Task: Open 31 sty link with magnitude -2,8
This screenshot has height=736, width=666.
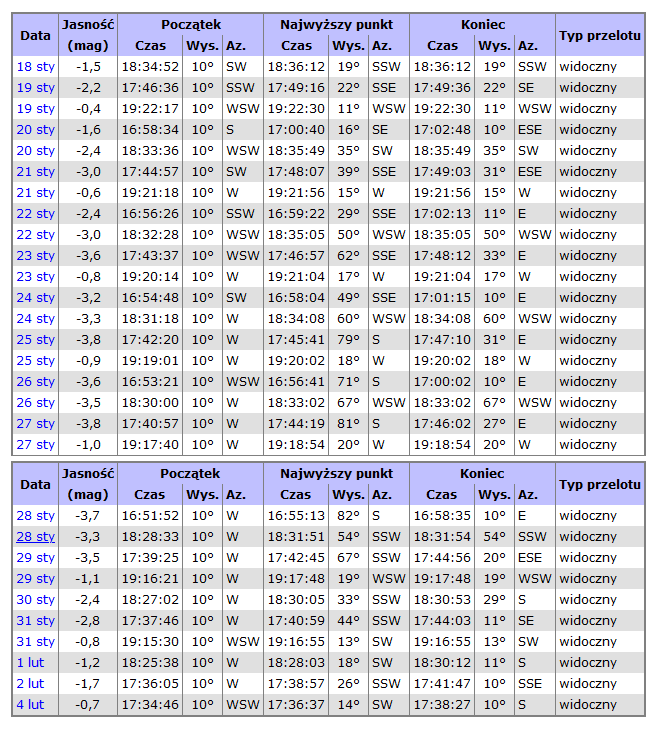Action: (x=36, y=621)
